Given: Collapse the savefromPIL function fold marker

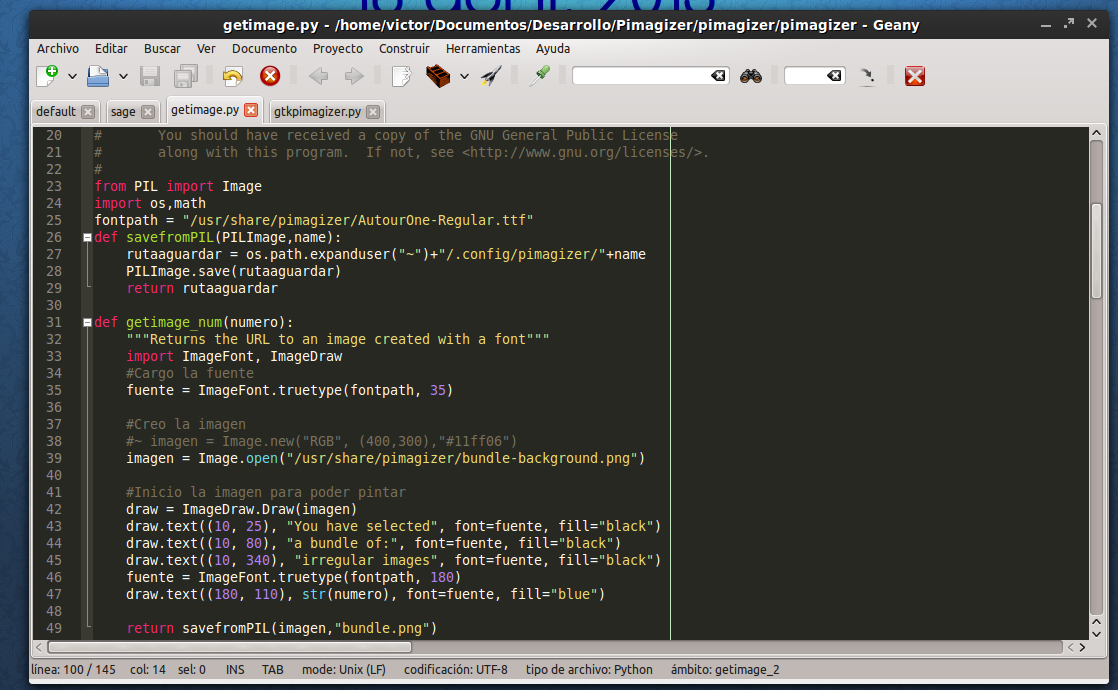Looking at the screenshot, I should pos(87,238).
